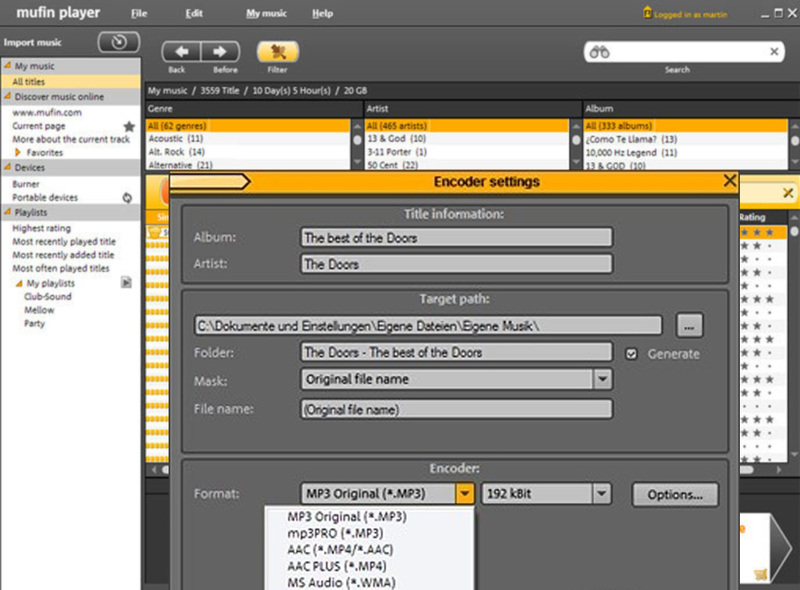
Task: Click the Options... button
Action: pyautogui.click(x=675, y=494)
